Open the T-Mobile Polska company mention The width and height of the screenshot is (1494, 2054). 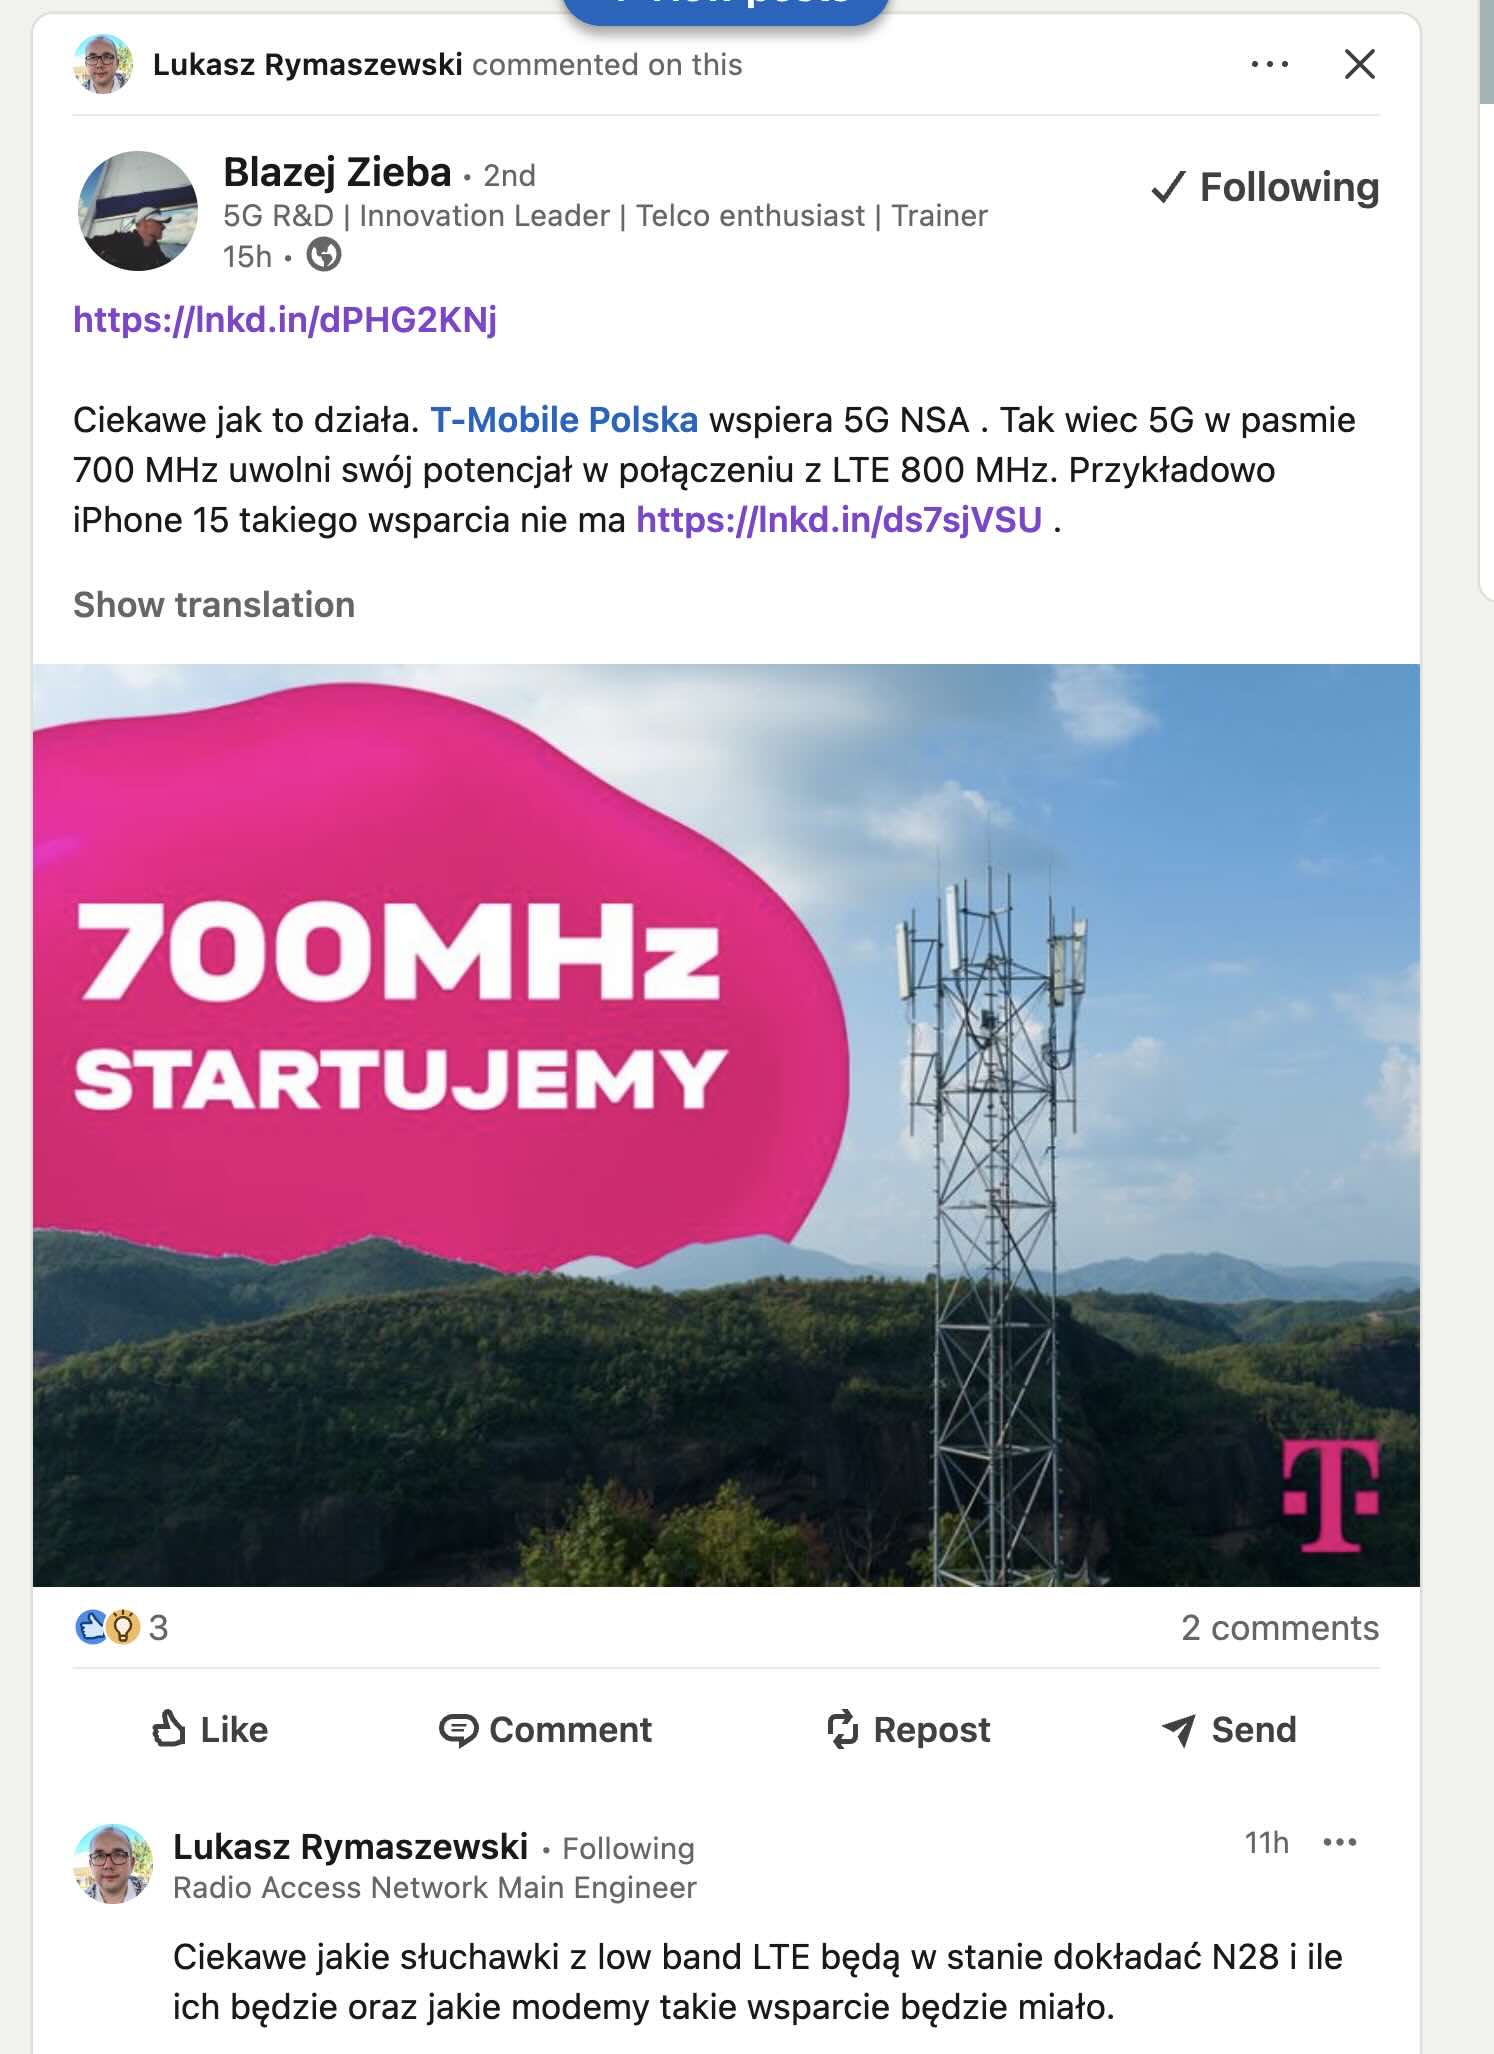click(564, 420)
